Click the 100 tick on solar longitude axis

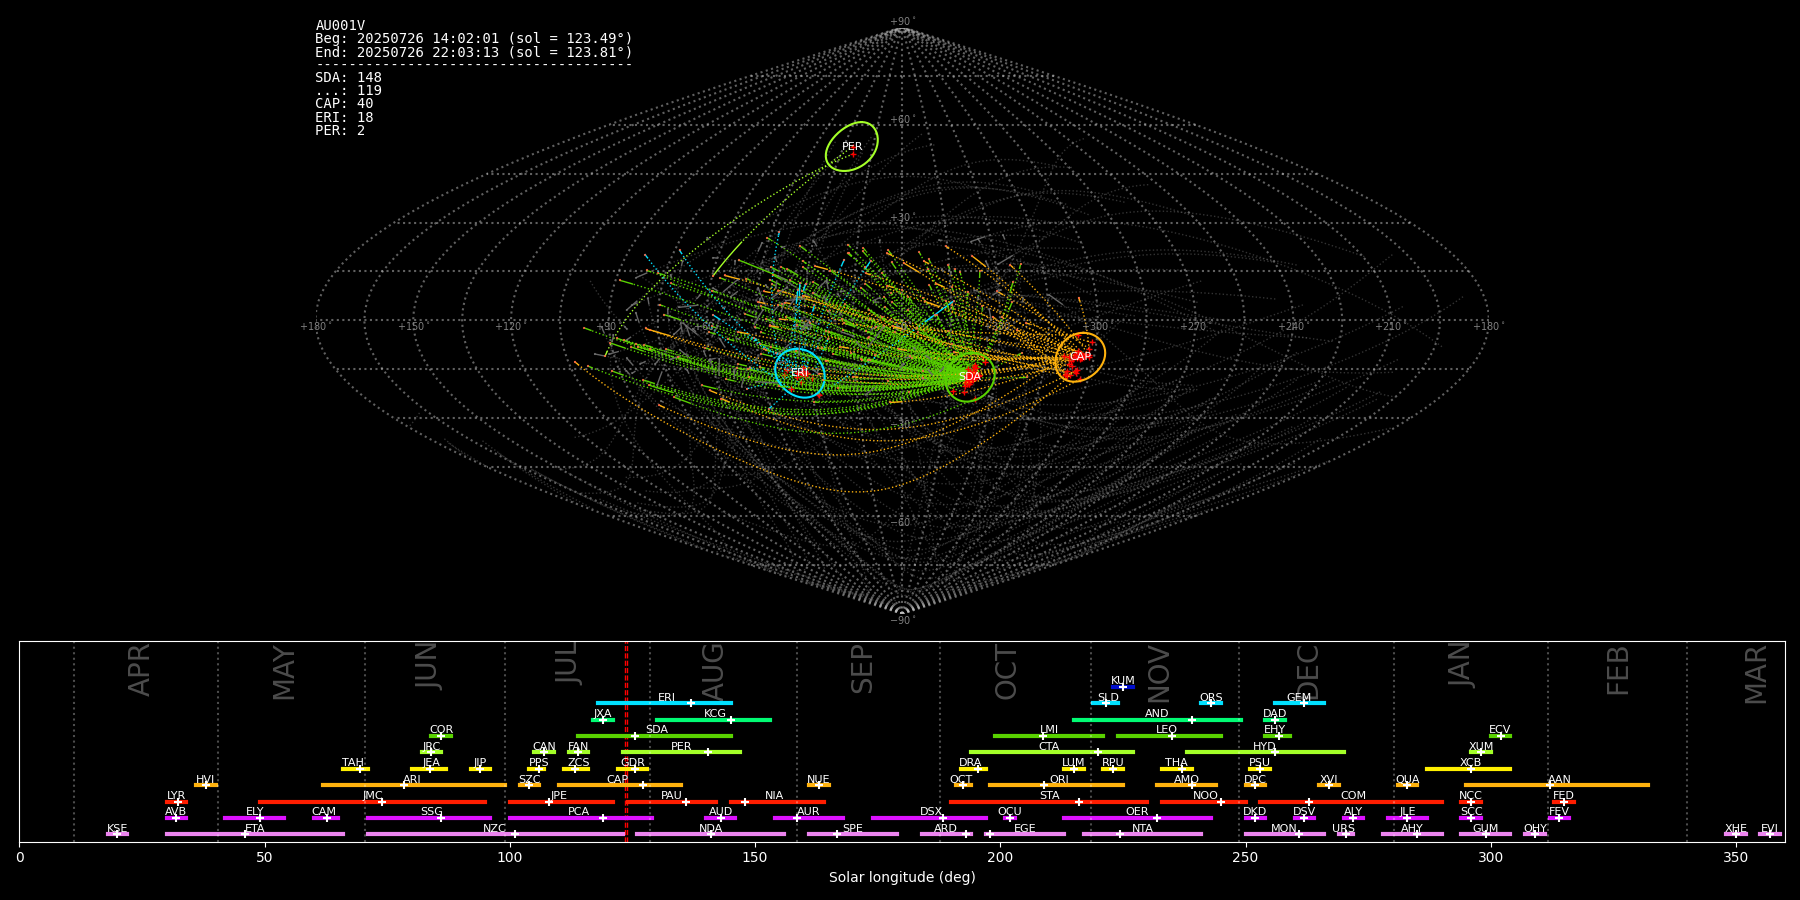tap(510, 857)
